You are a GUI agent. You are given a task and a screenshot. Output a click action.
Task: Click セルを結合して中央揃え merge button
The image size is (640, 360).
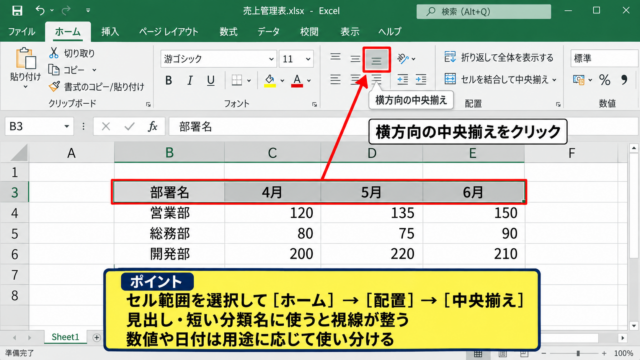click(x=496, y=79)
